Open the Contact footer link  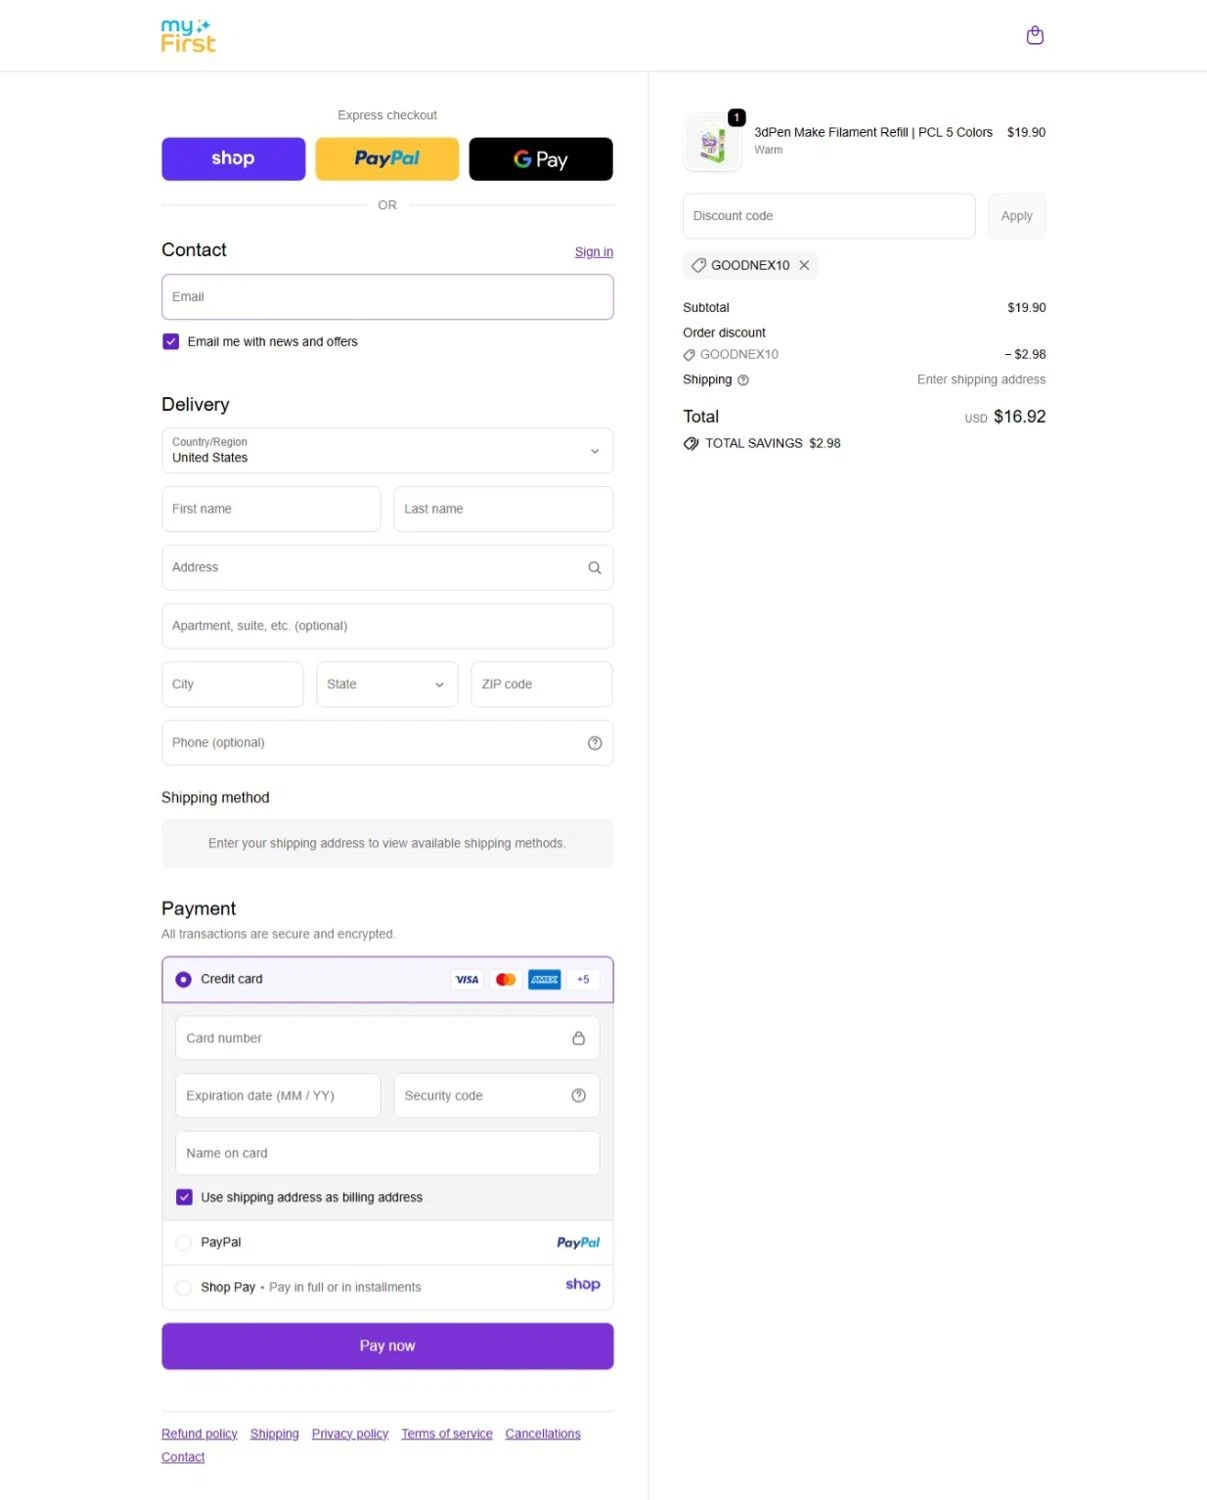tap(183, 1458)
